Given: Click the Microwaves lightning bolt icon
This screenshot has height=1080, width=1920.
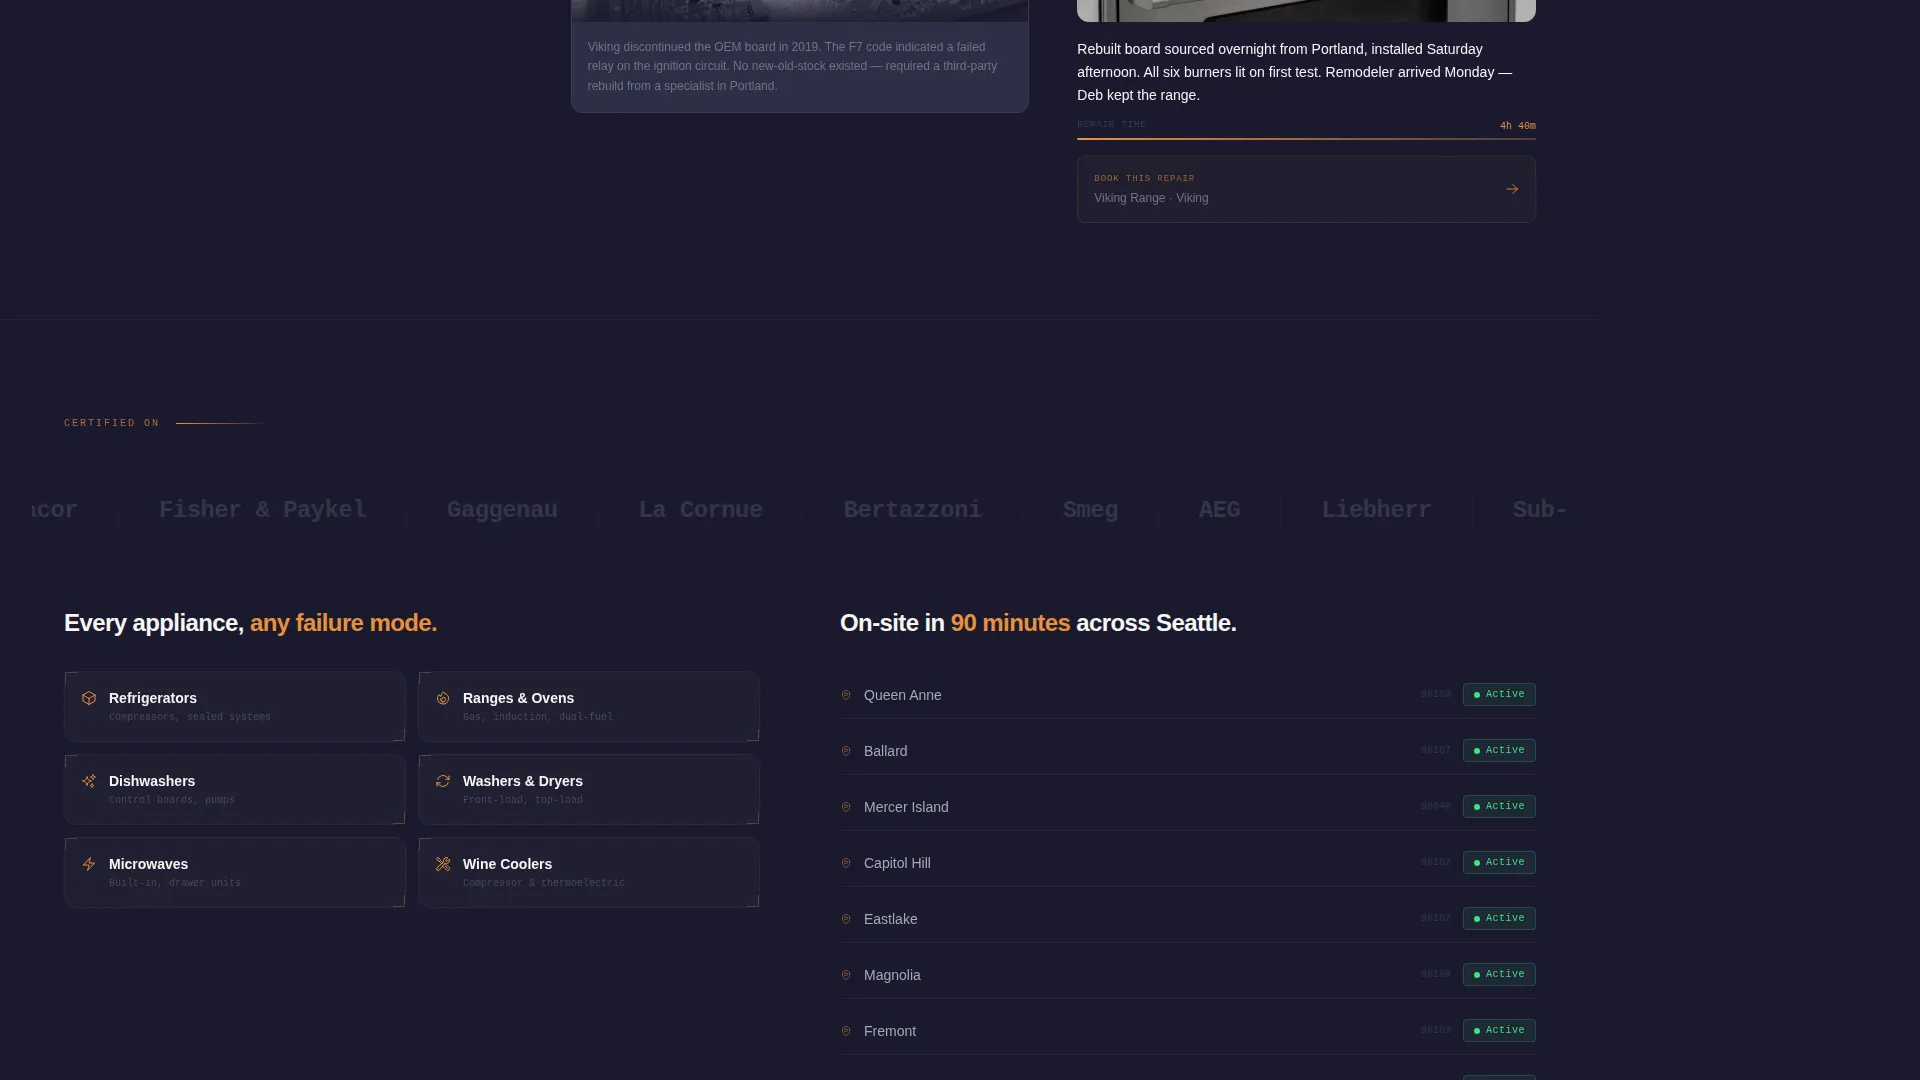Looking at the screenshot, I should point(89,864).
